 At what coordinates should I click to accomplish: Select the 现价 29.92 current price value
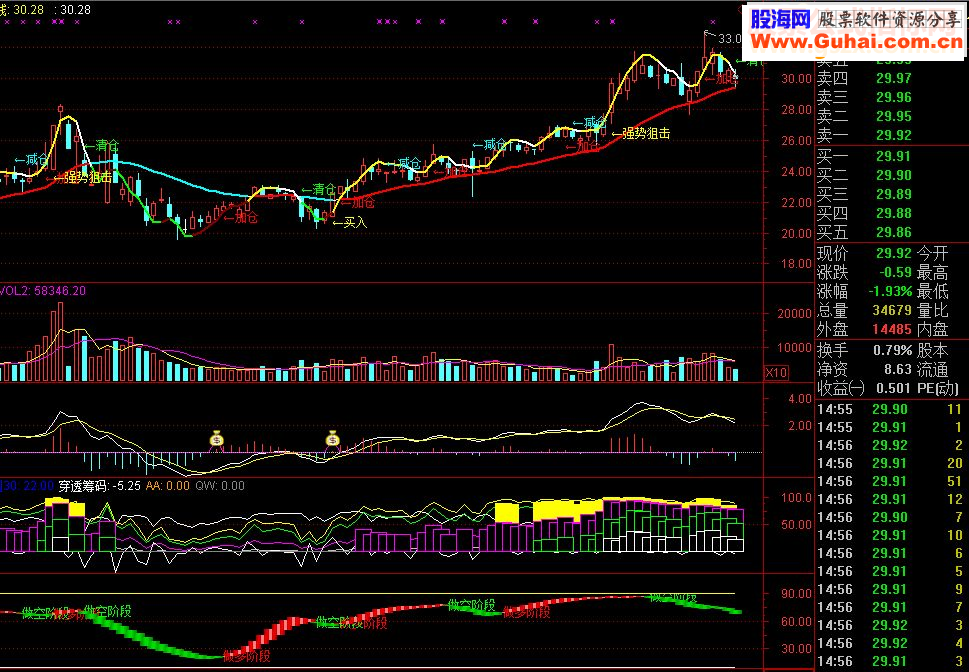pos(894,253)
